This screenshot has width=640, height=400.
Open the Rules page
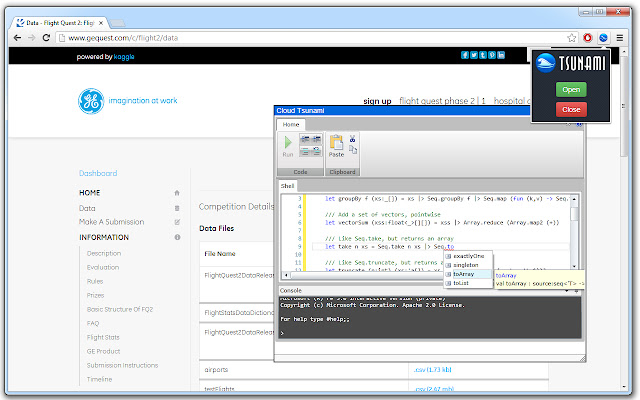pos(95,281)
